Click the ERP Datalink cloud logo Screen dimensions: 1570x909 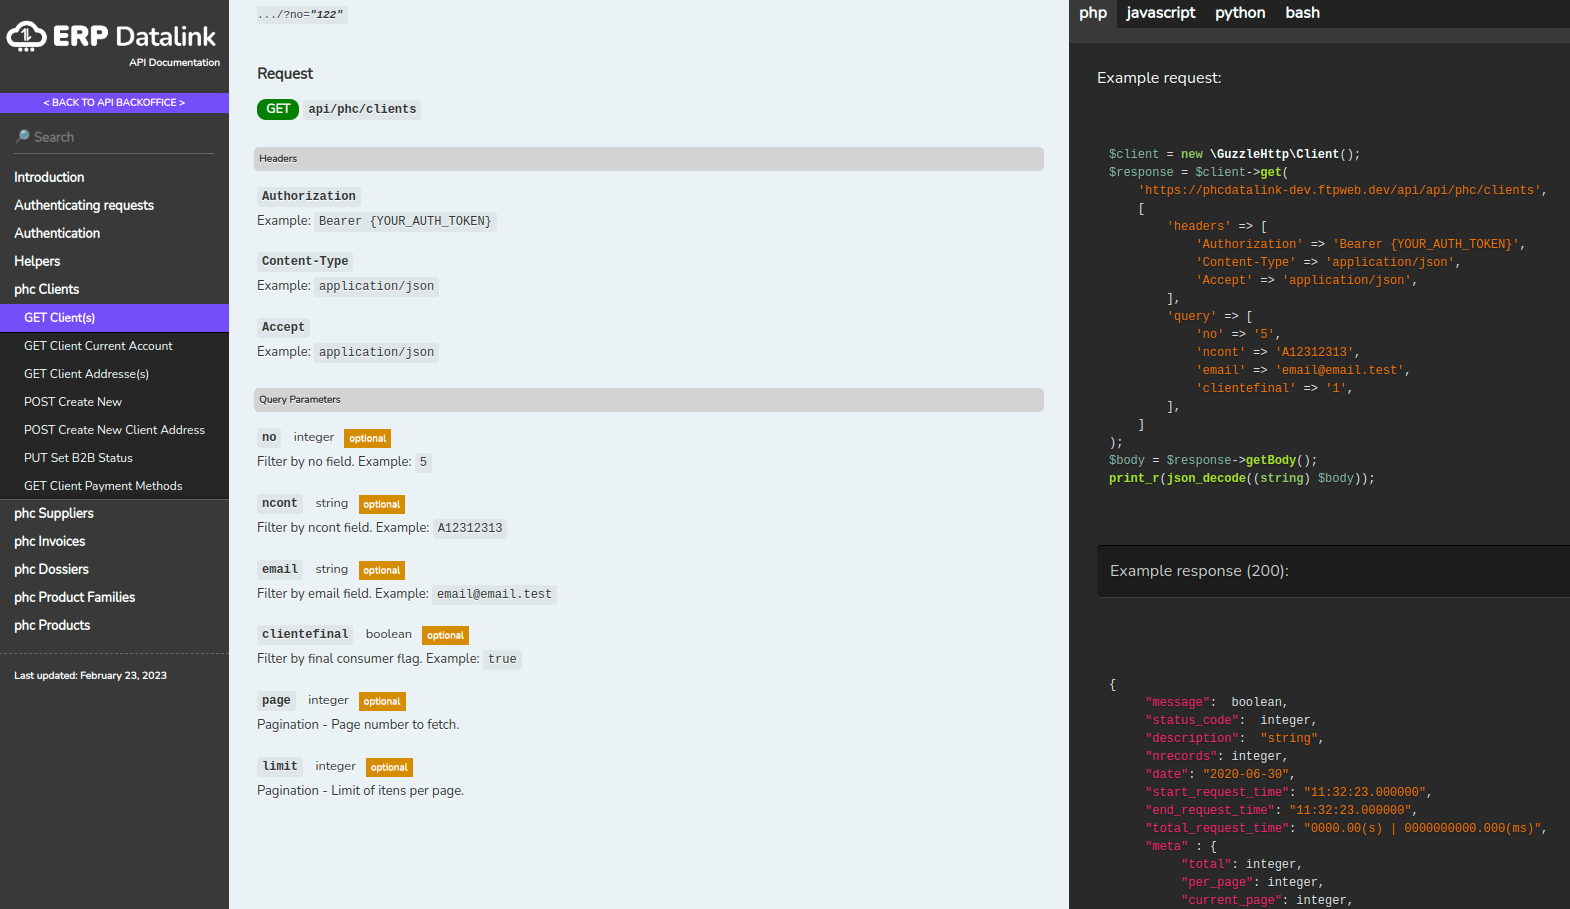pyautogui.click(x=27, y=36)
